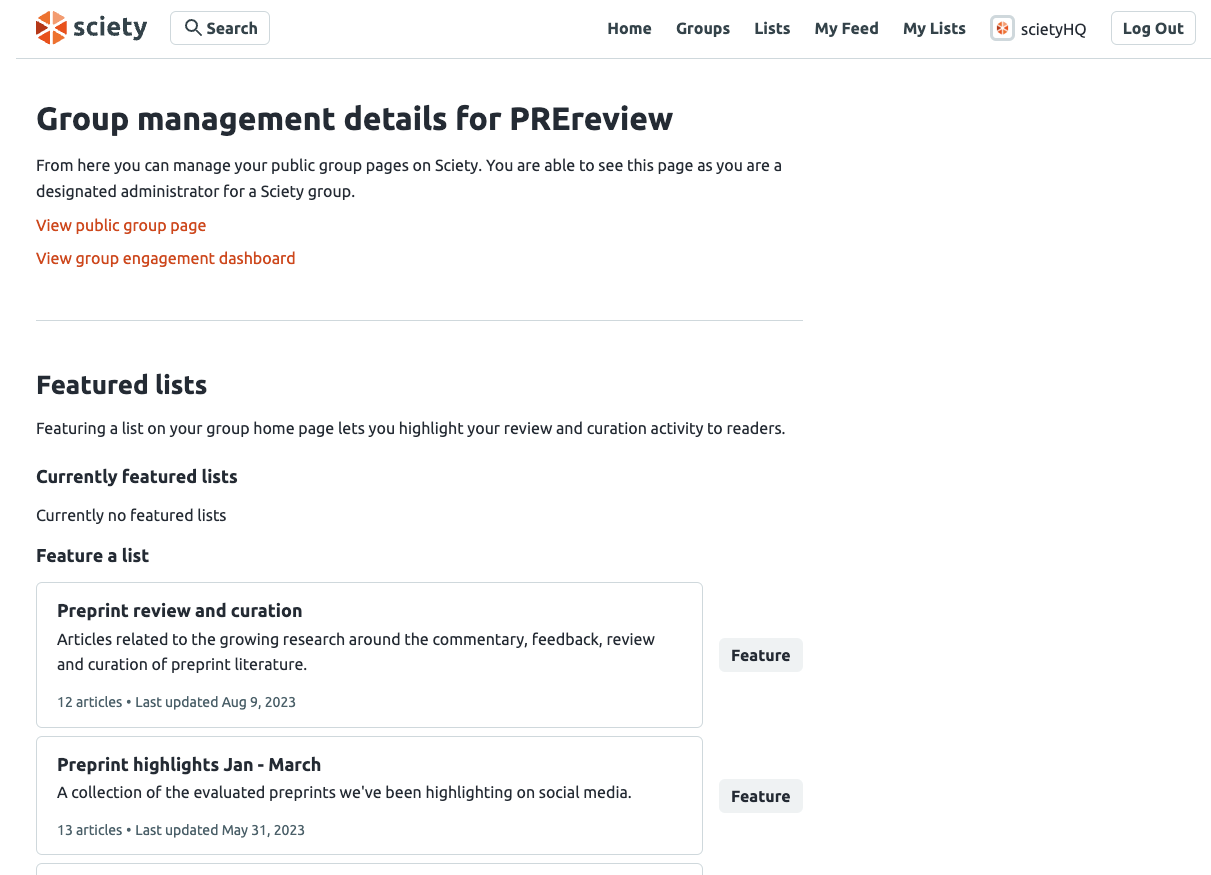The height and width of the screenshot is (875, 1211).
Task: Open the Groups navigation item
Action: 703,28
